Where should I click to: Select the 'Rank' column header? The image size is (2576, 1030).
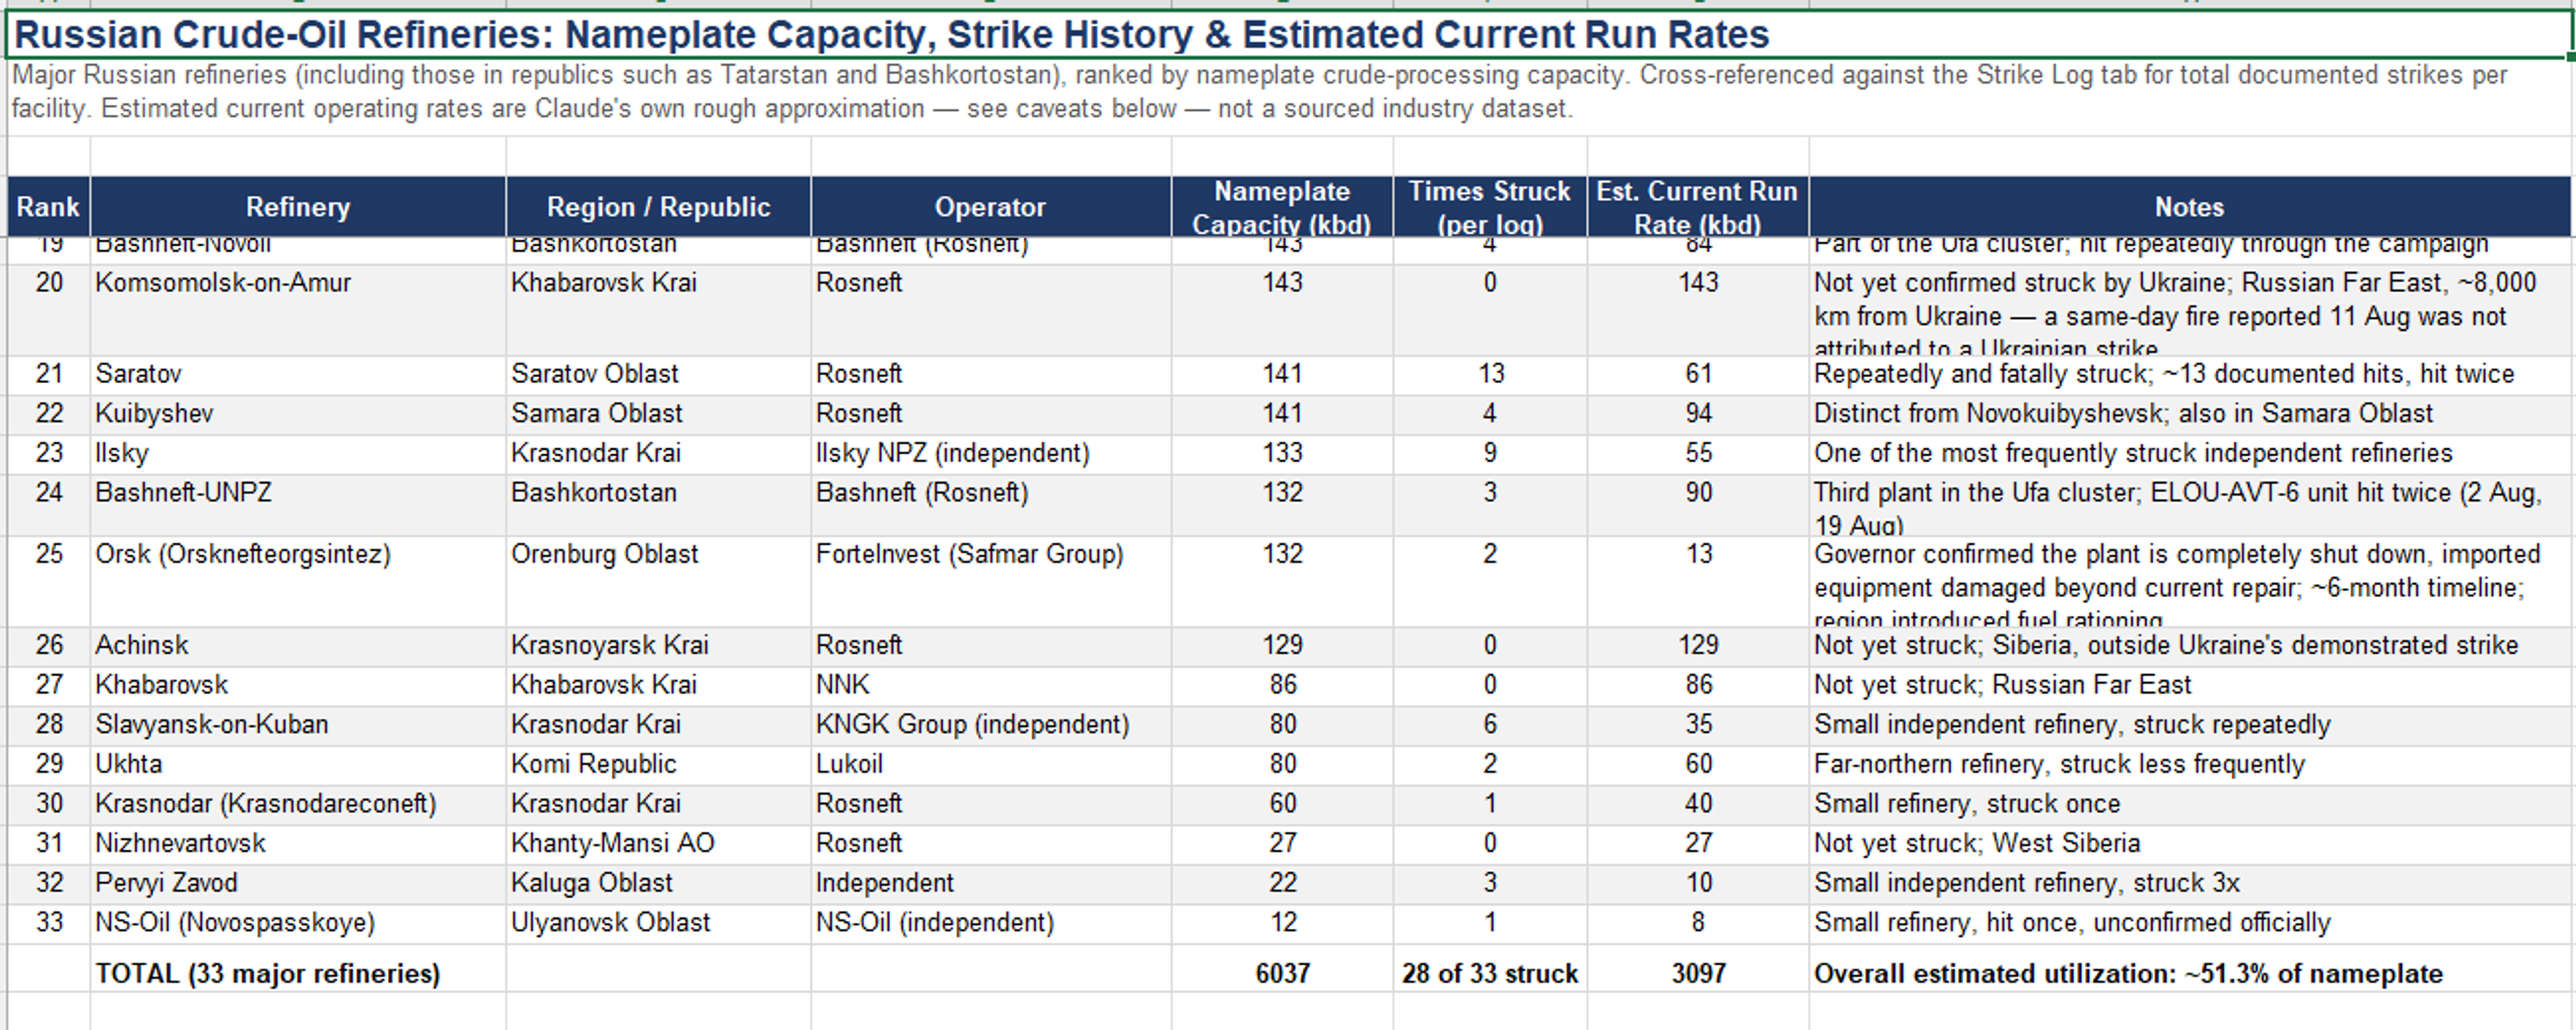48,207
